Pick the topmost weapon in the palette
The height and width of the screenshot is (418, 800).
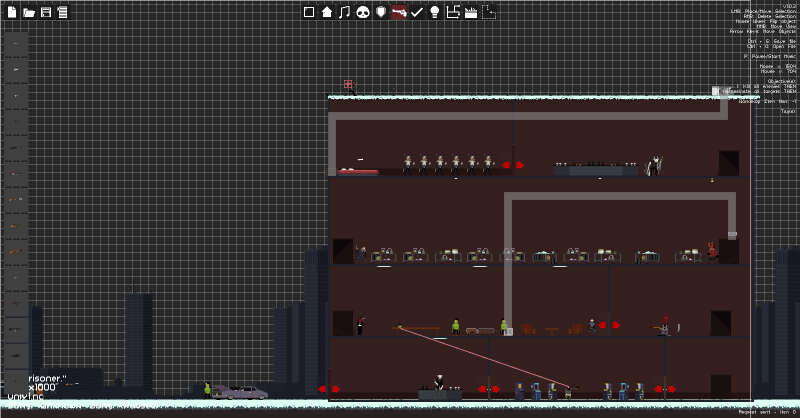[x=16, y=44]
